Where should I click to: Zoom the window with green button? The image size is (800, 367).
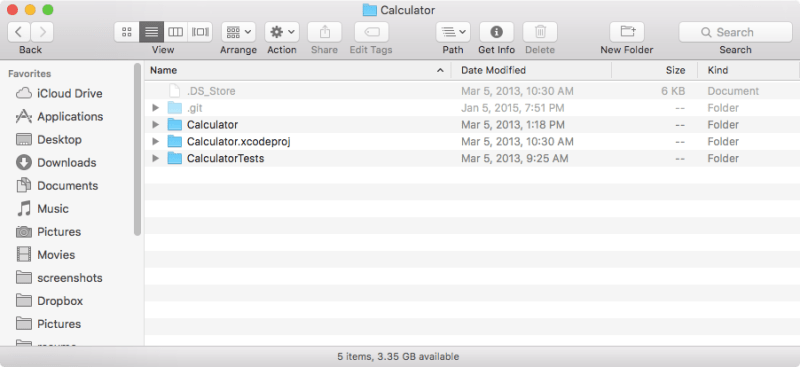click(47, 10)
